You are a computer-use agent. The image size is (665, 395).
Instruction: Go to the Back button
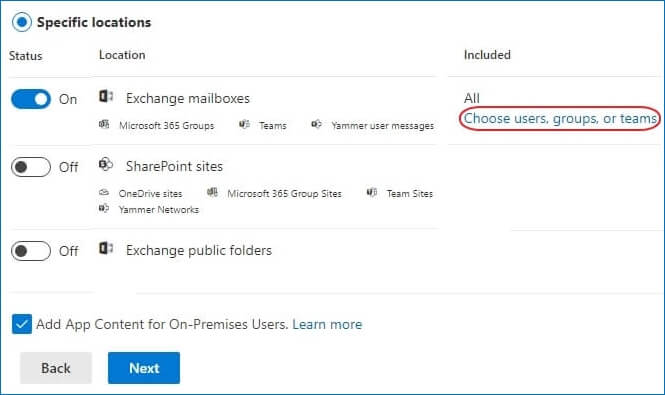click(56, 368)
